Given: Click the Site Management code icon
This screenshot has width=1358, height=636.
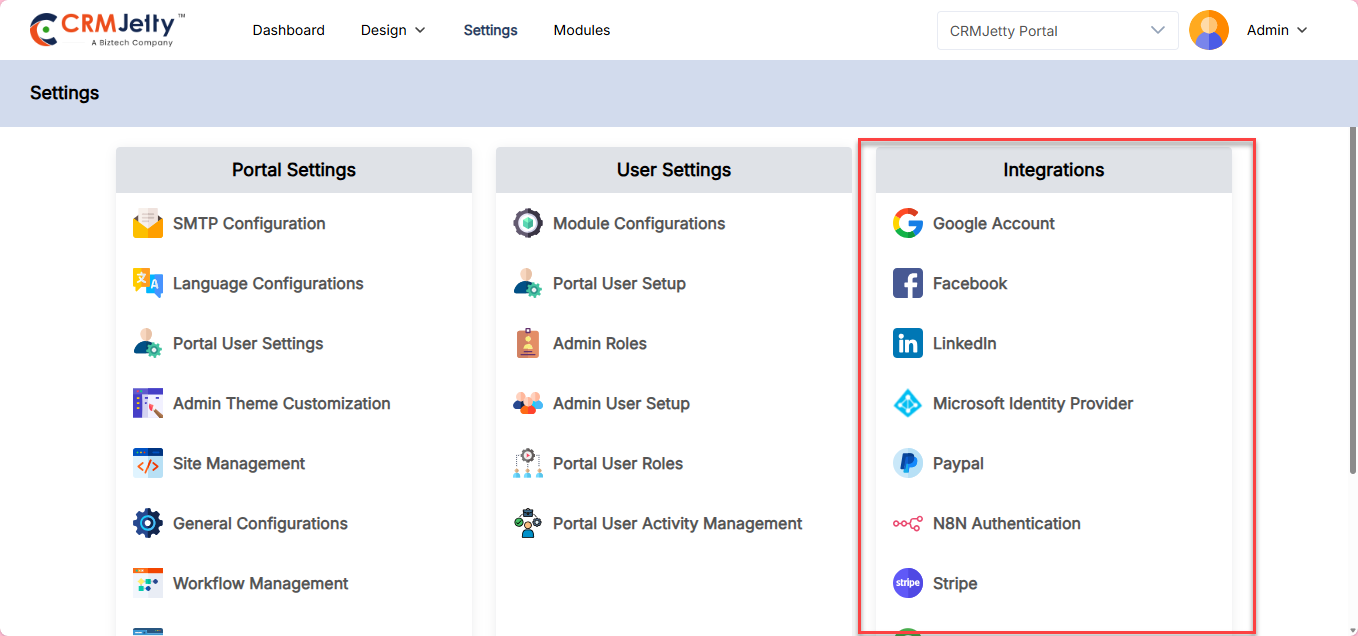Looking at the screenshot, I should click(148, 463).
